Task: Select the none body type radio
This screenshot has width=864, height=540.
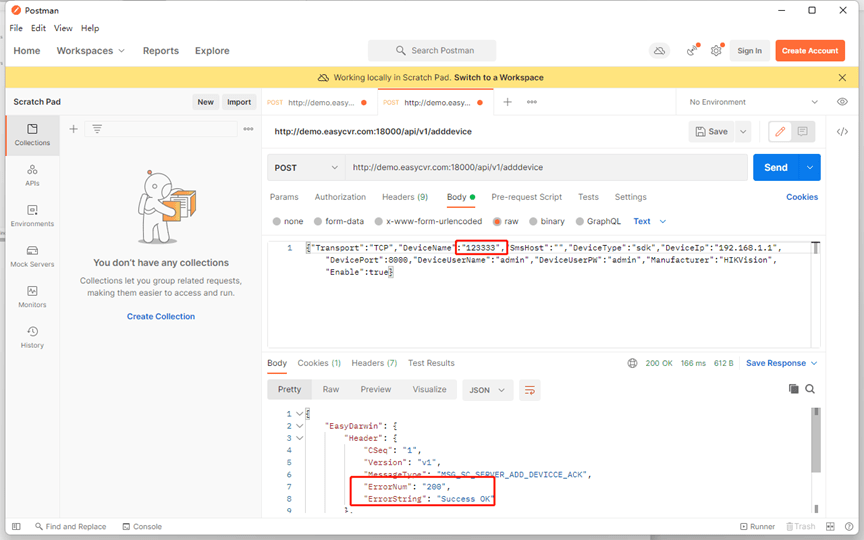Action: point(277,222)
